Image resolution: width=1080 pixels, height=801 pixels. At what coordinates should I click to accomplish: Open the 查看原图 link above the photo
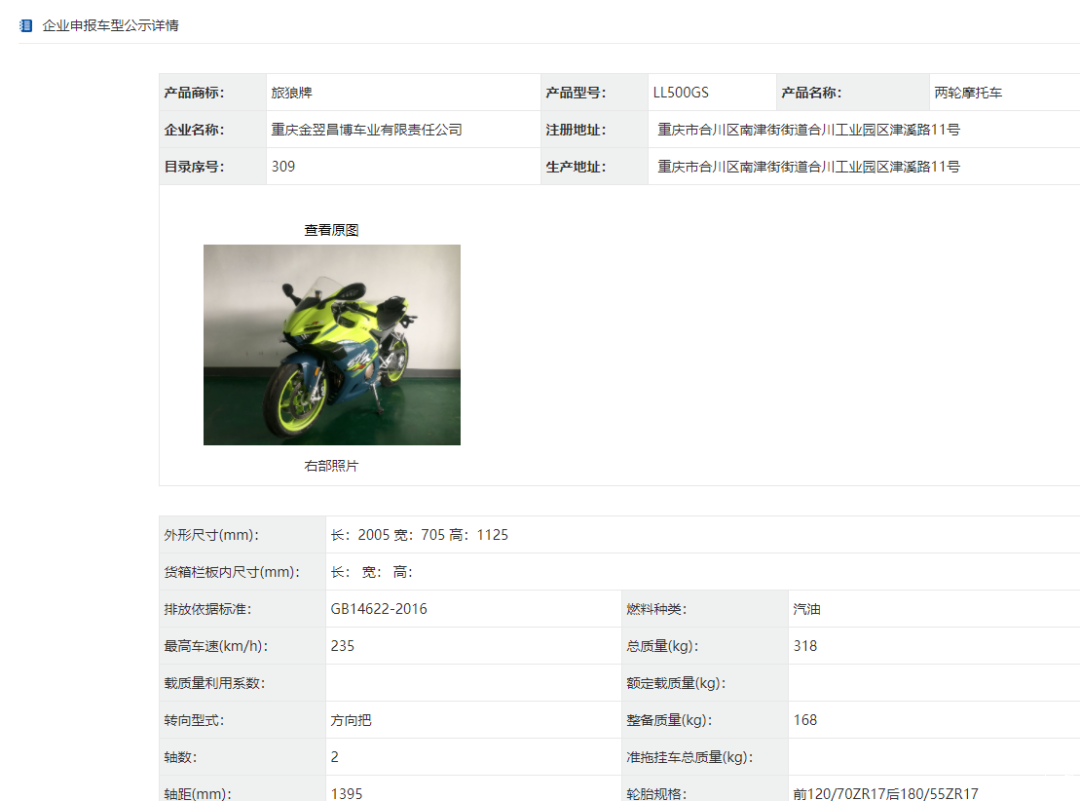[x=331, y=230]
